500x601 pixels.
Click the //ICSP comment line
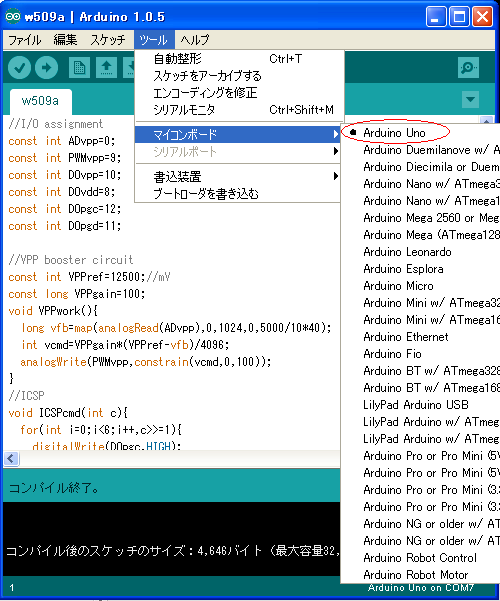point(26,396)
